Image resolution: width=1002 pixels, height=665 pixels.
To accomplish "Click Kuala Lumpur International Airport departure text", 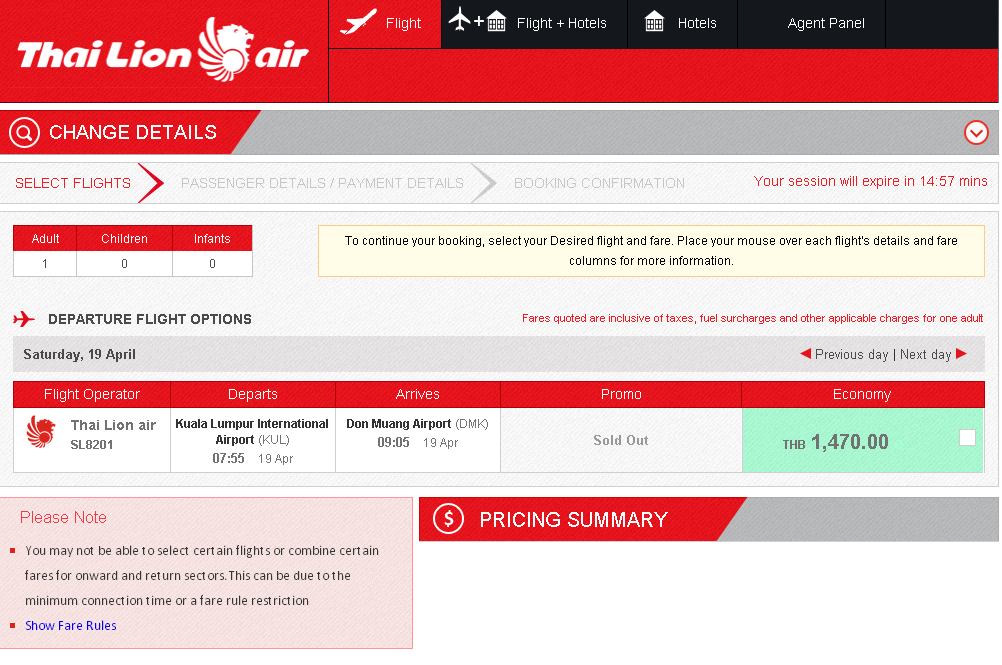I will (252, 432).
